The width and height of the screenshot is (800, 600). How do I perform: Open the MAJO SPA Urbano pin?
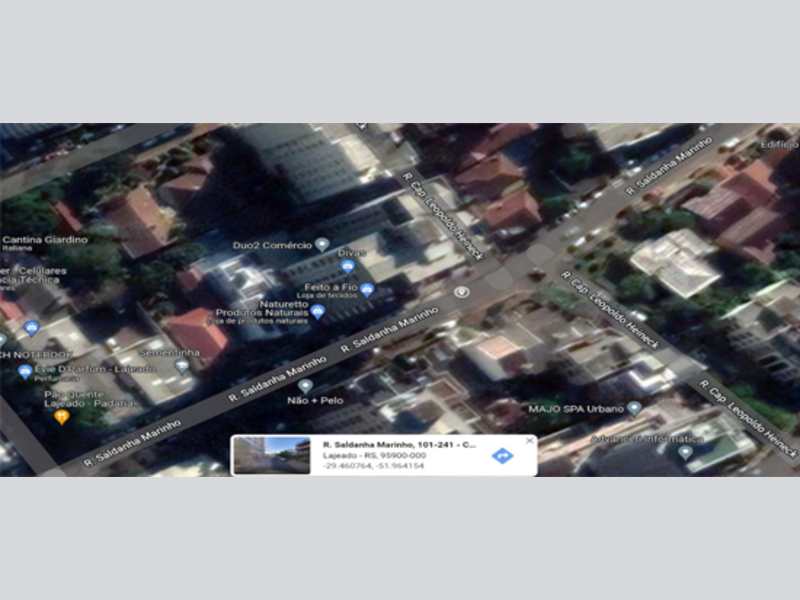coord(634,408)
